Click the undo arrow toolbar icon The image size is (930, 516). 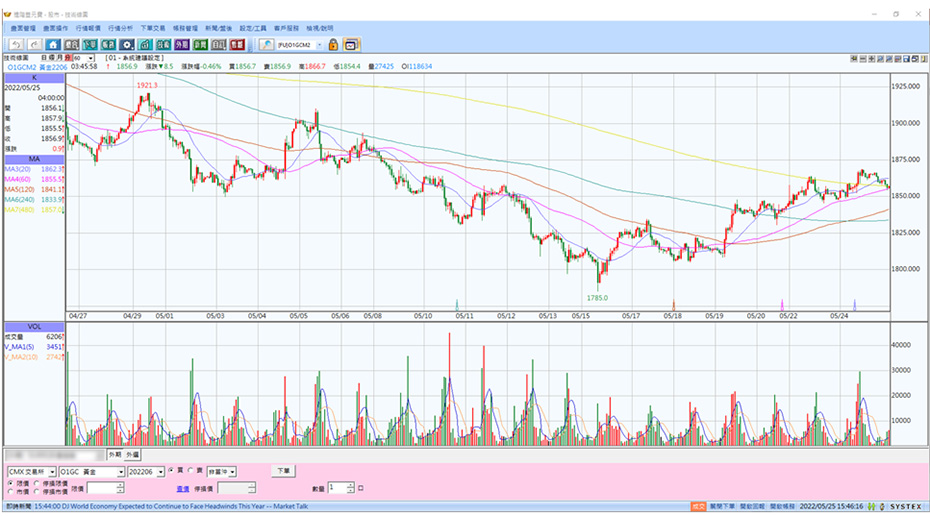coord(16,44)
